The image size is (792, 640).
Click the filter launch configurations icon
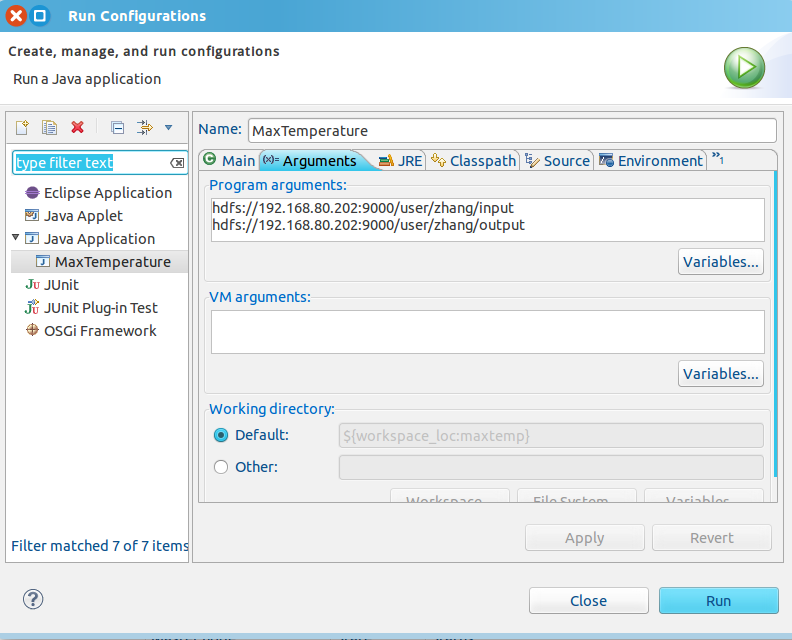click(x=144, y=127)
